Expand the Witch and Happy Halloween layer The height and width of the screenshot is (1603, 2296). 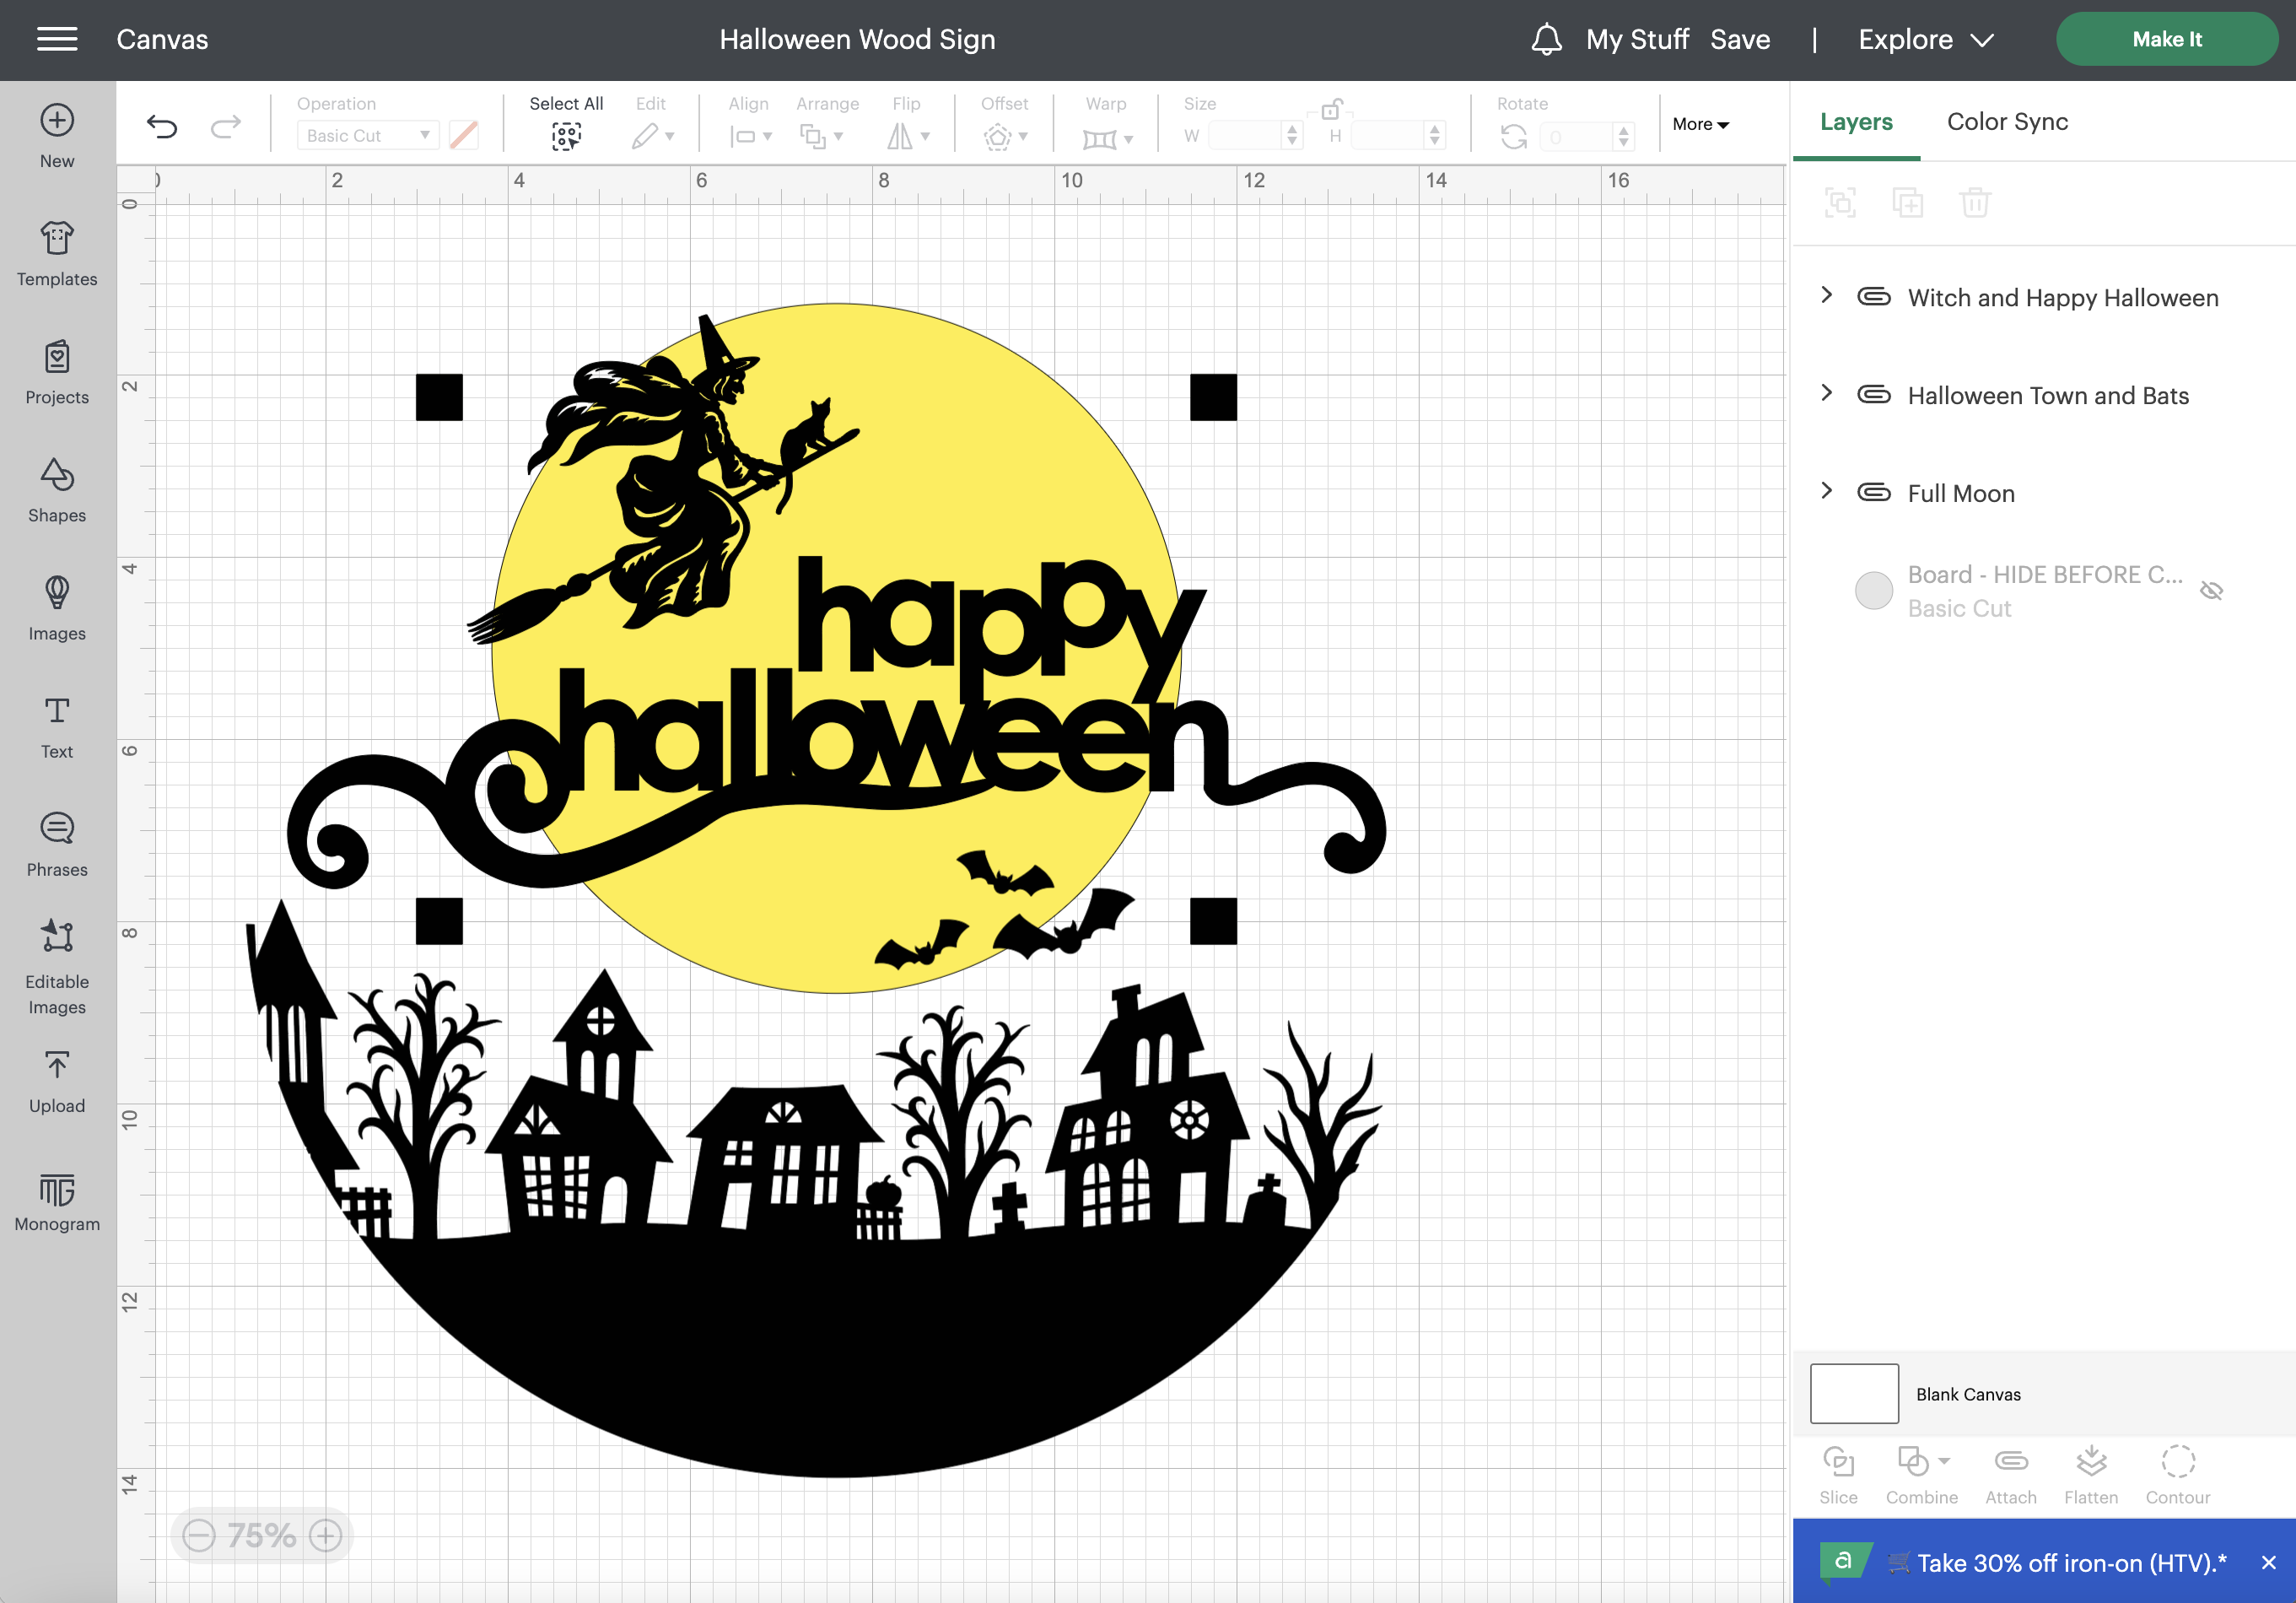pos(1826,295)
